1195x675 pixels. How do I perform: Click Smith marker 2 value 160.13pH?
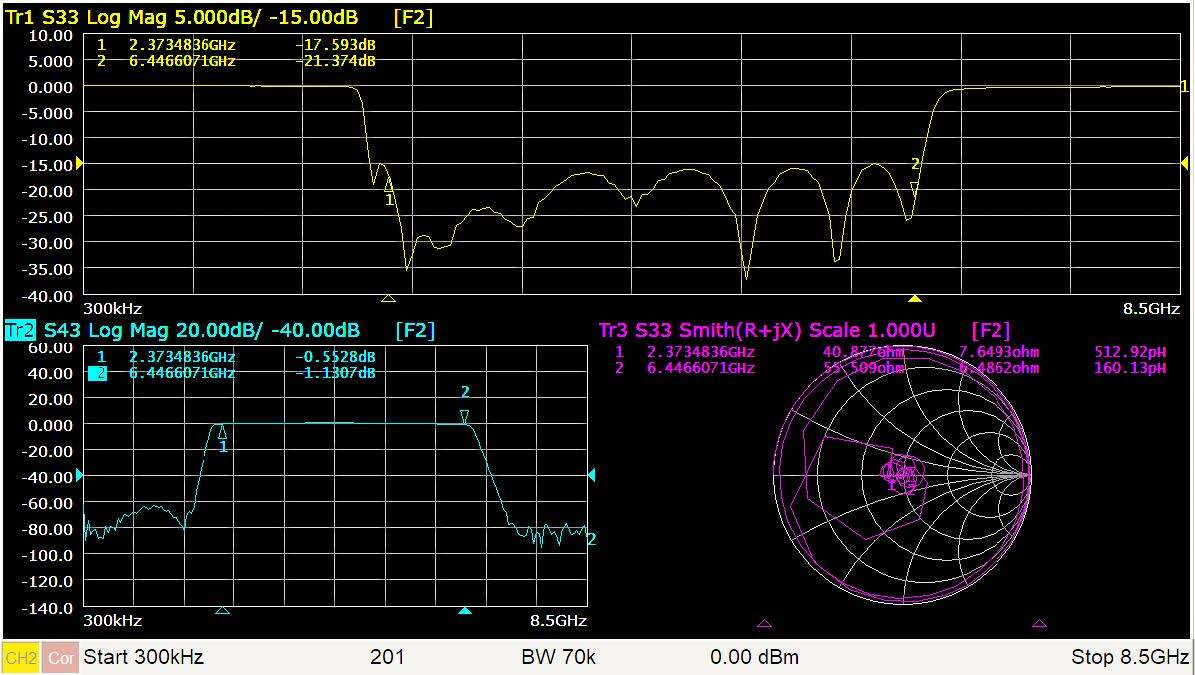(x=1130, y=368)
